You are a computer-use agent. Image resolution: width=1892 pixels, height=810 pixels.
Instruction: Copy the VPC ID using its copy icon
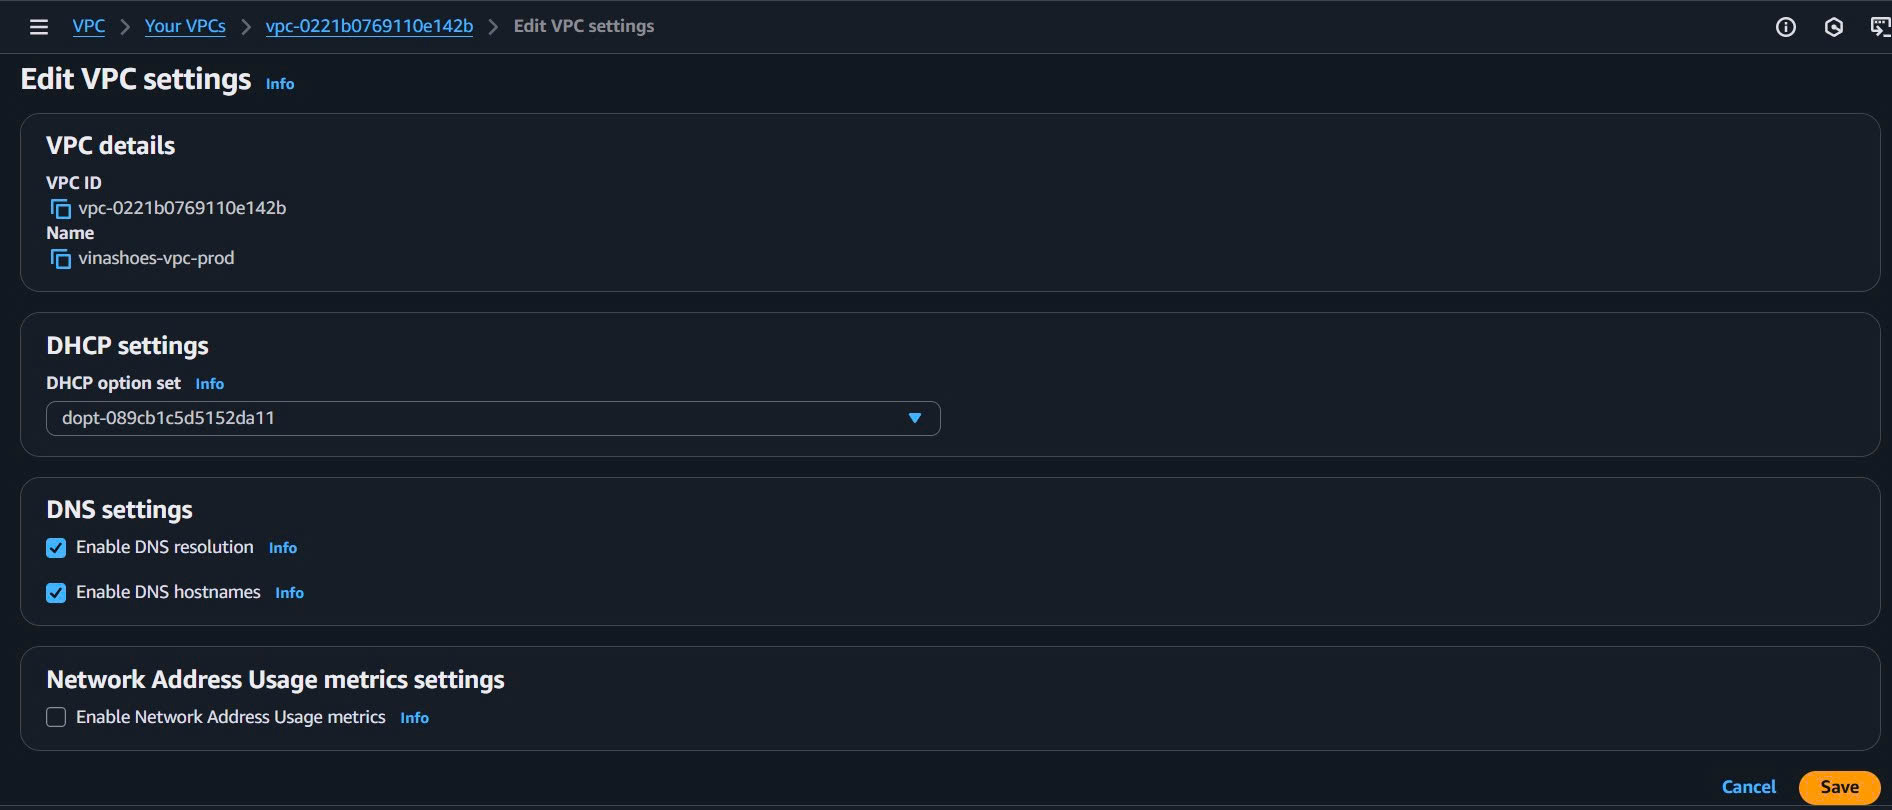pos(60,208)
